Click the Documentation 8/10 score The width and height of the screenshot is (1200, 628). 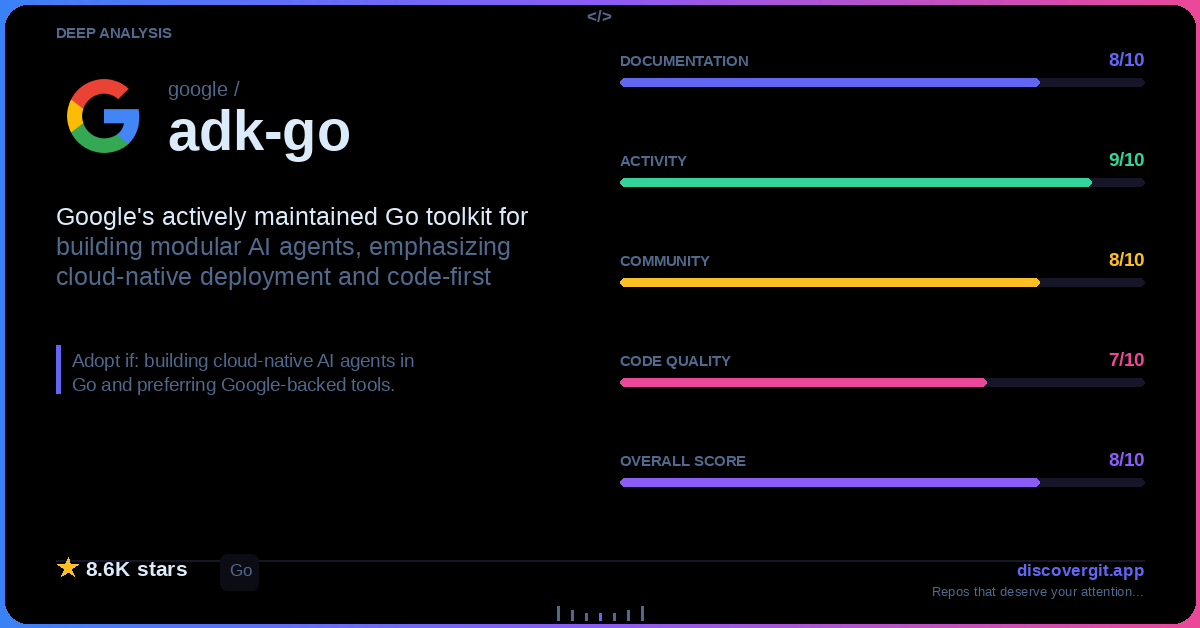pyautogui.click(x=1126, y=60)
